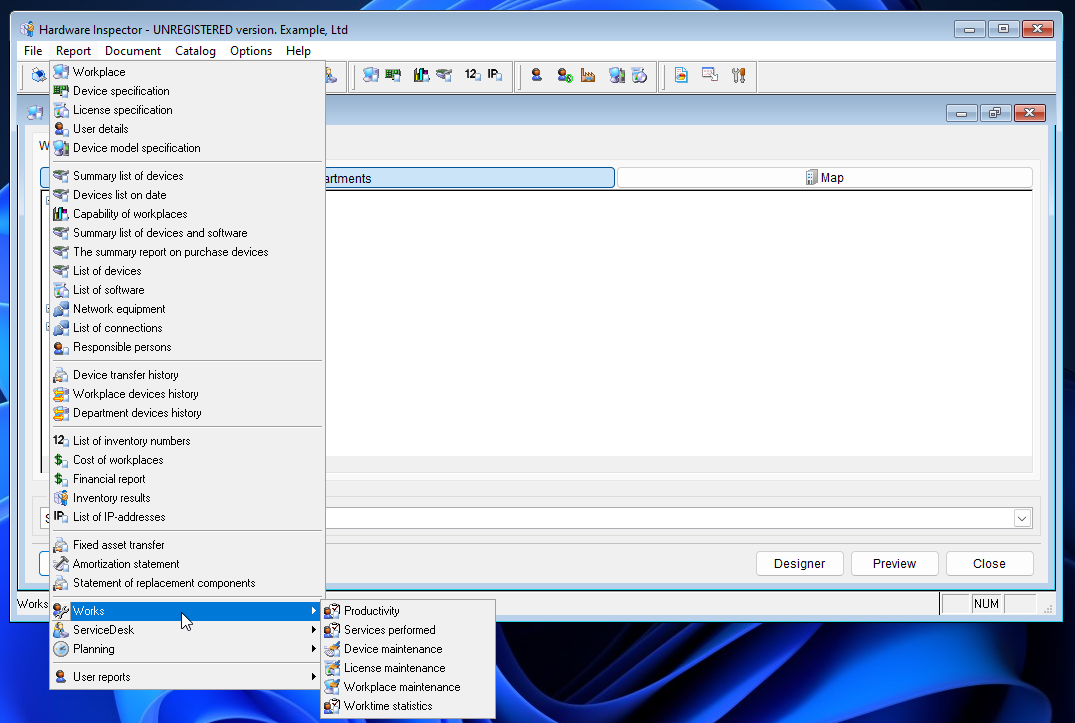Screen dimensions: 1075x723
Task: Click the factory building toolbar icon
Action: pos(588,75)
